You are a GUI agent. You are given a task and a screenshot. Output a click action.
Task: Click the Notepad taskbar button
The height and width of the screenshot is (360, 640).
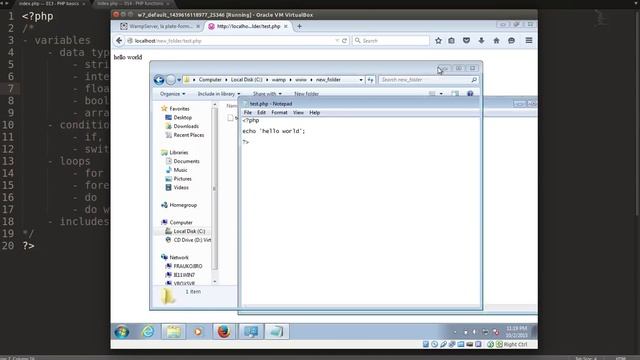click(x=277, y=332)
